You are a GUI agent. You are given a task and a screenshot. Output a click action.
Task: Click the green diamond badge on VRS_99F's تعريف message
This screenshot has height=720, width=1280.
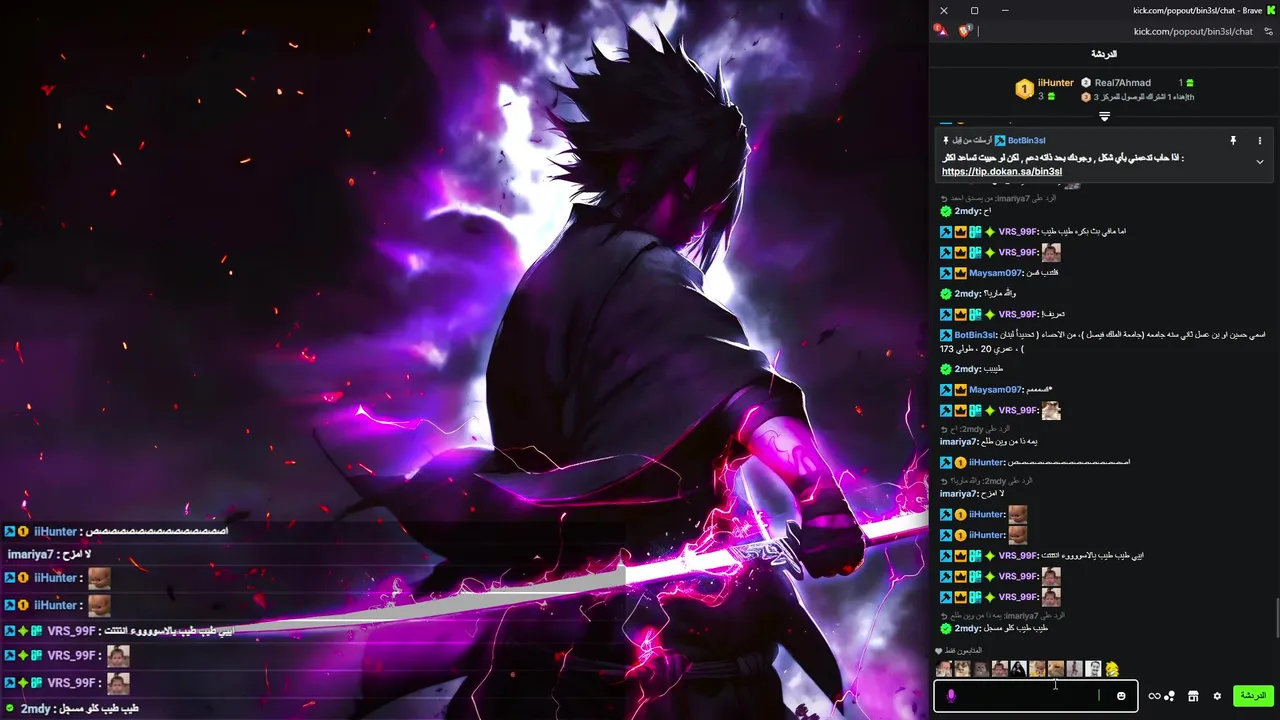989,315
